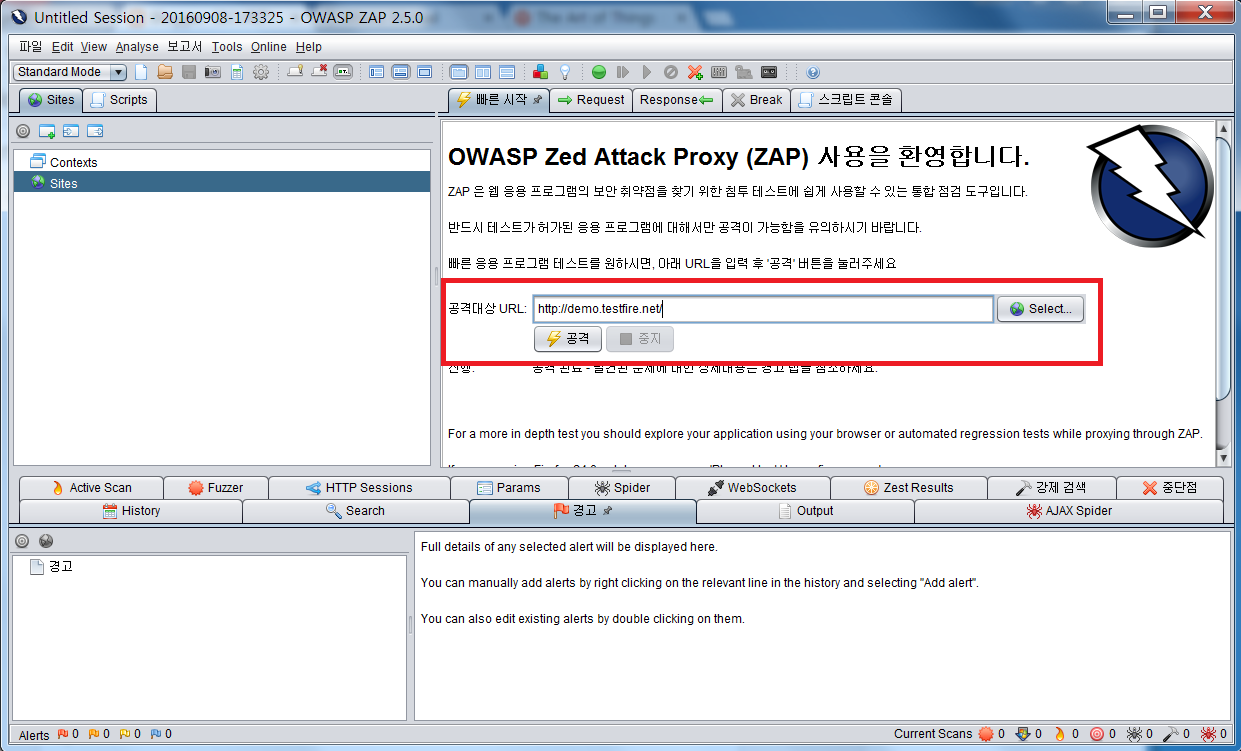1241x751 pixels.
Task: Create a new session with blank page icon
Action: [x=139, y=72]
